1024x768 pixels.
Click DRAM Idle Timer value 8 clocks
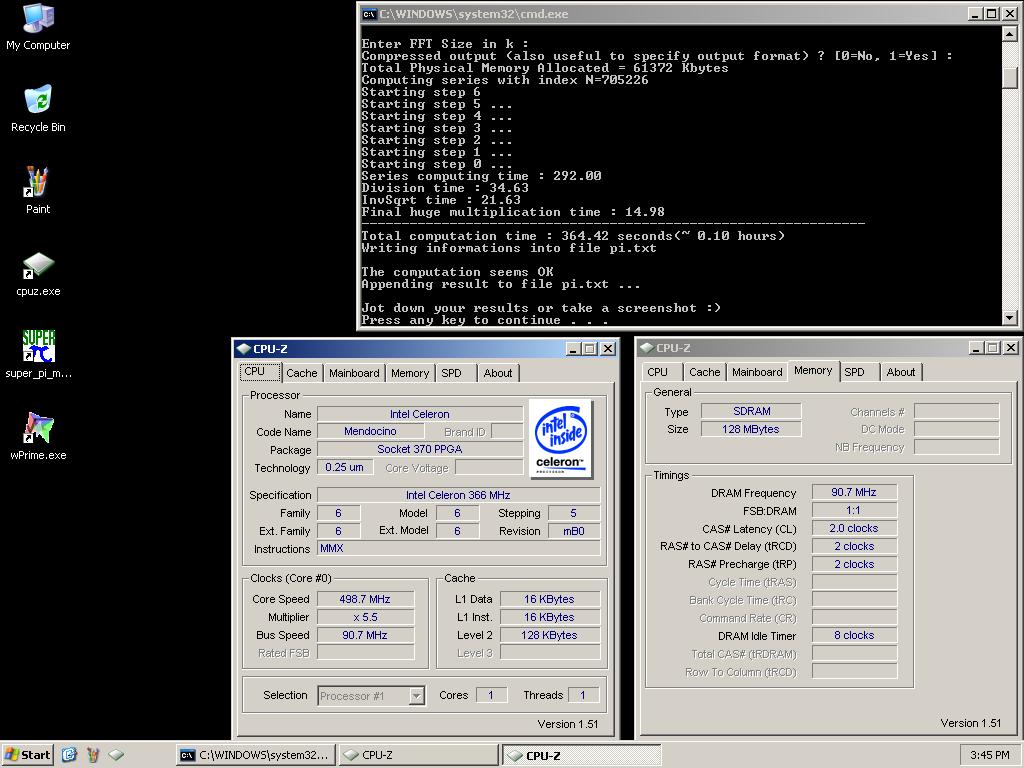tap(854, 635)
